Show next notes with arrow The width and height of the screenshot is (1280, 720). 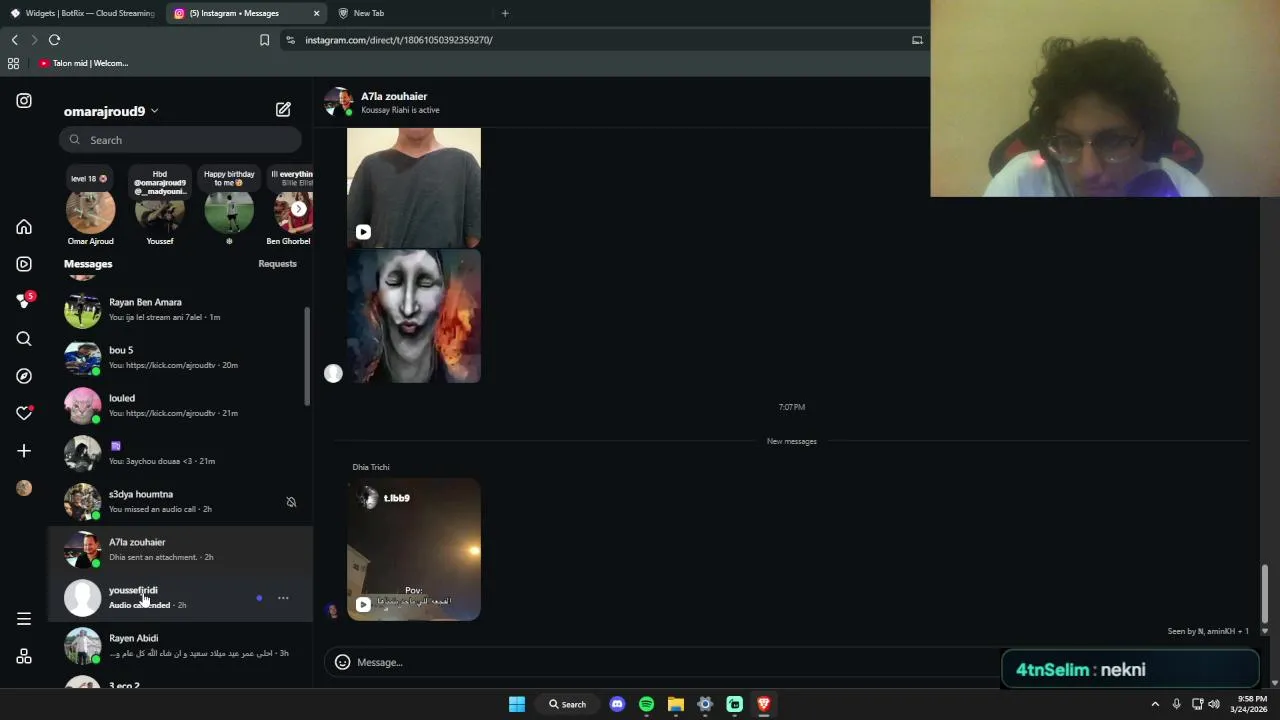pos(299,209)
